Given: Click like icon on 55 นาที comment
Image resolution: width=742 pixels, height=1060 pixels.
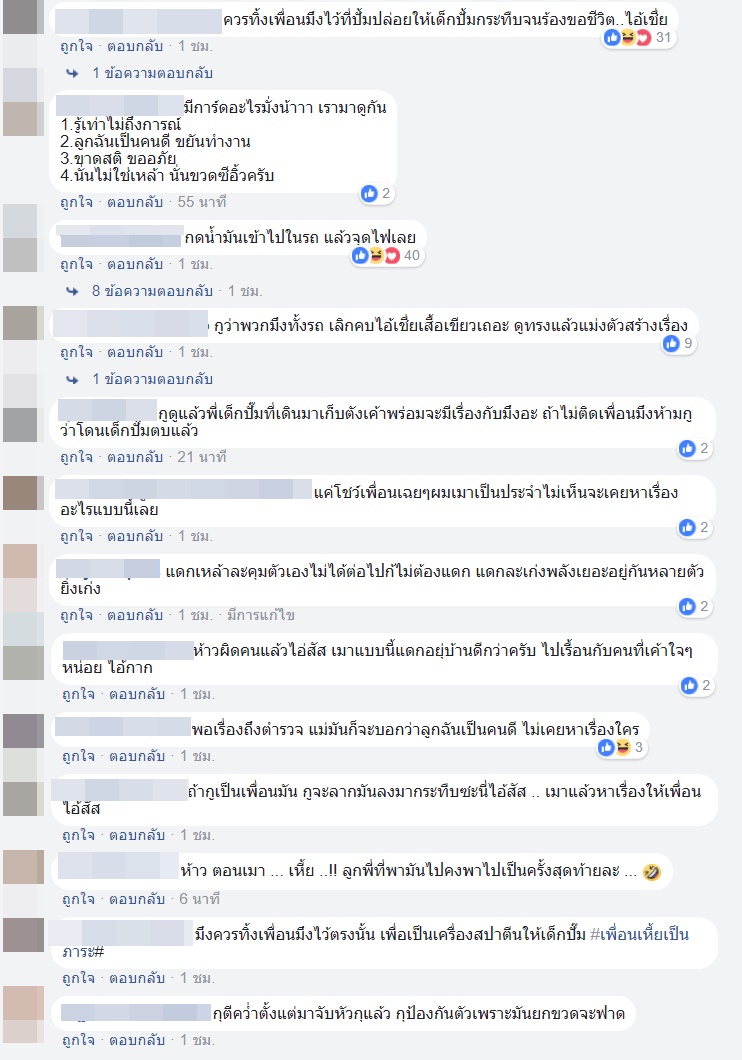Looking at the screenshot, I should click(x=369, y=194).
